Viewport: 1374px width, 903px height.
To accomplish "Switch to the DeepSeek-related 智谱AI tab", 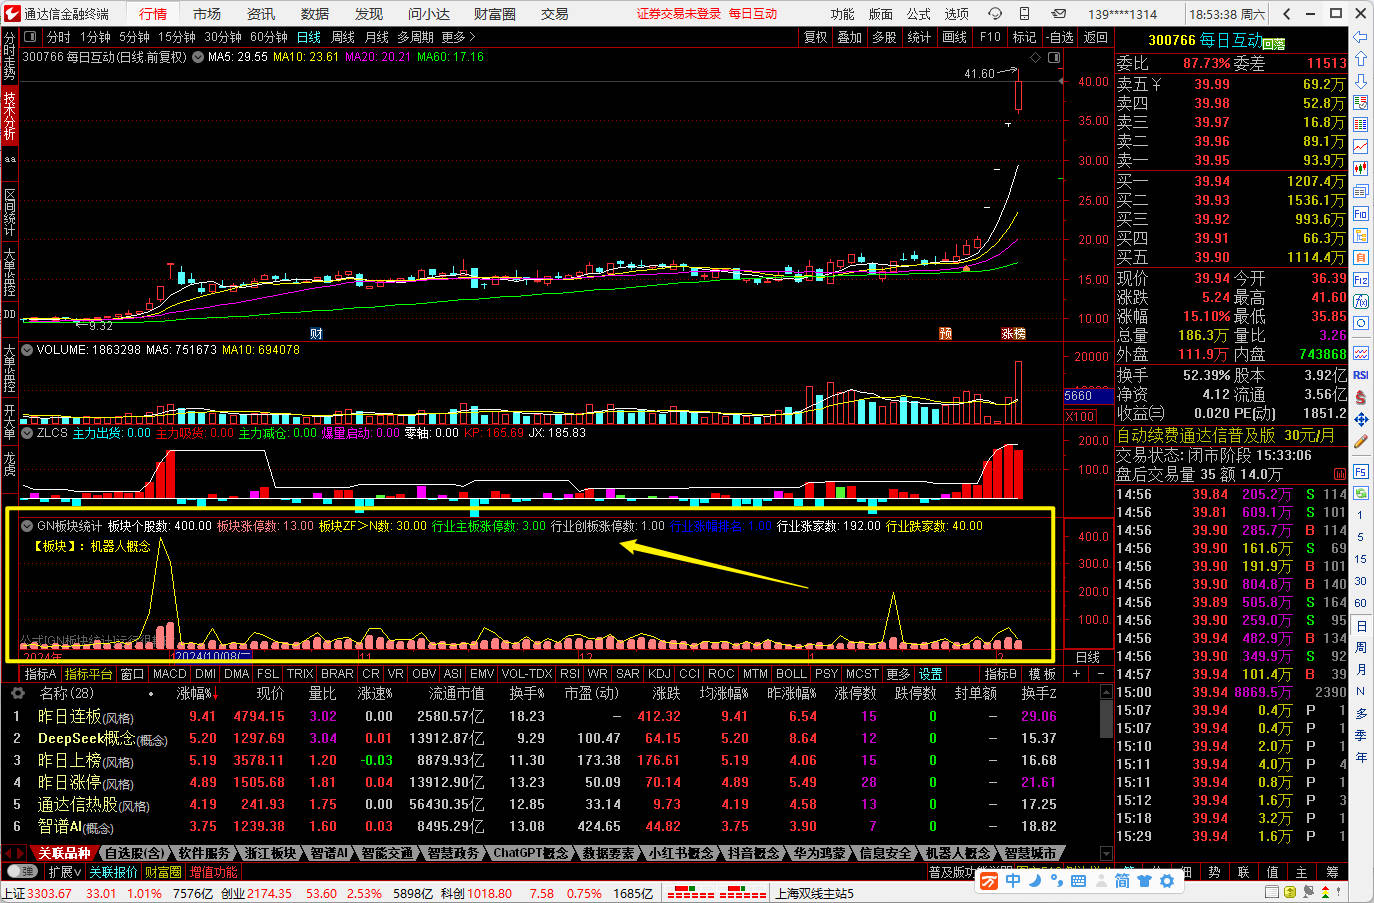I will pyautogui.click(x=328, y=853).
